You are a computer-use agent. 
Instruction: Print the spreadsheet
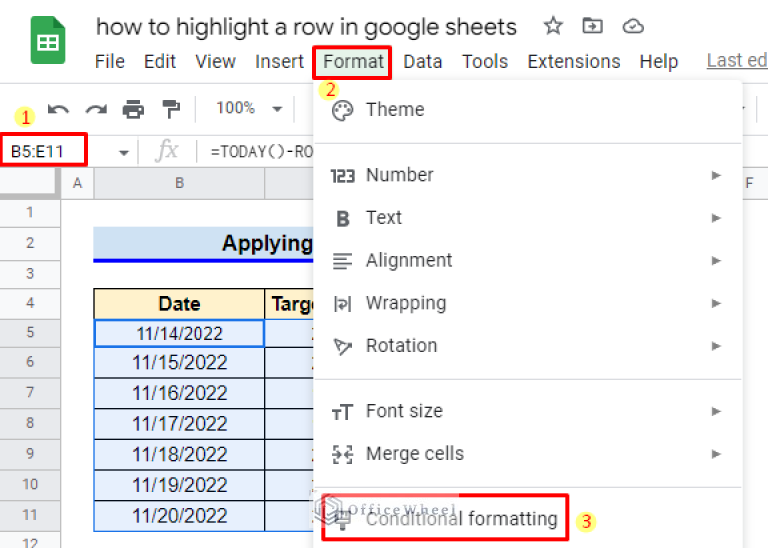[x=133, y=108]
